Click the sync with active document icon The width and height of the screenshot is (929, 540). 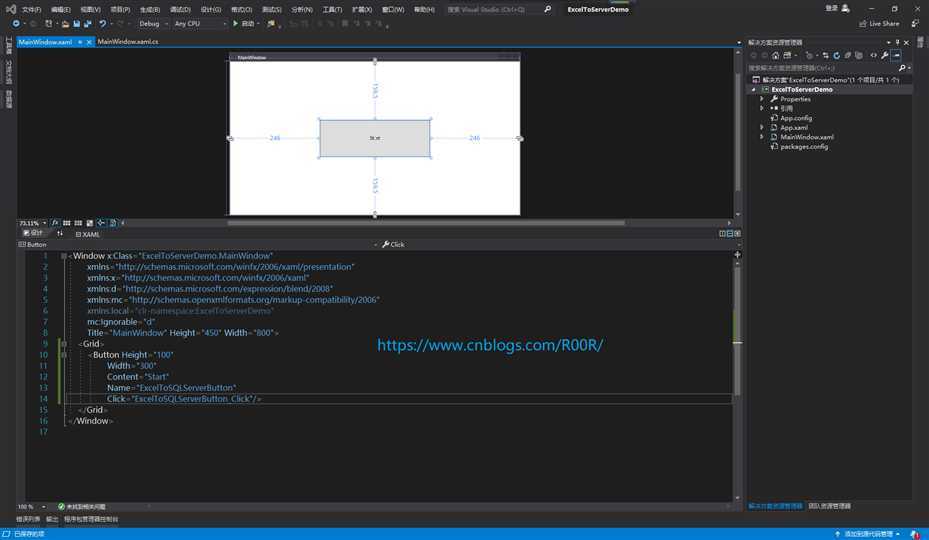(x=825, y=55)
